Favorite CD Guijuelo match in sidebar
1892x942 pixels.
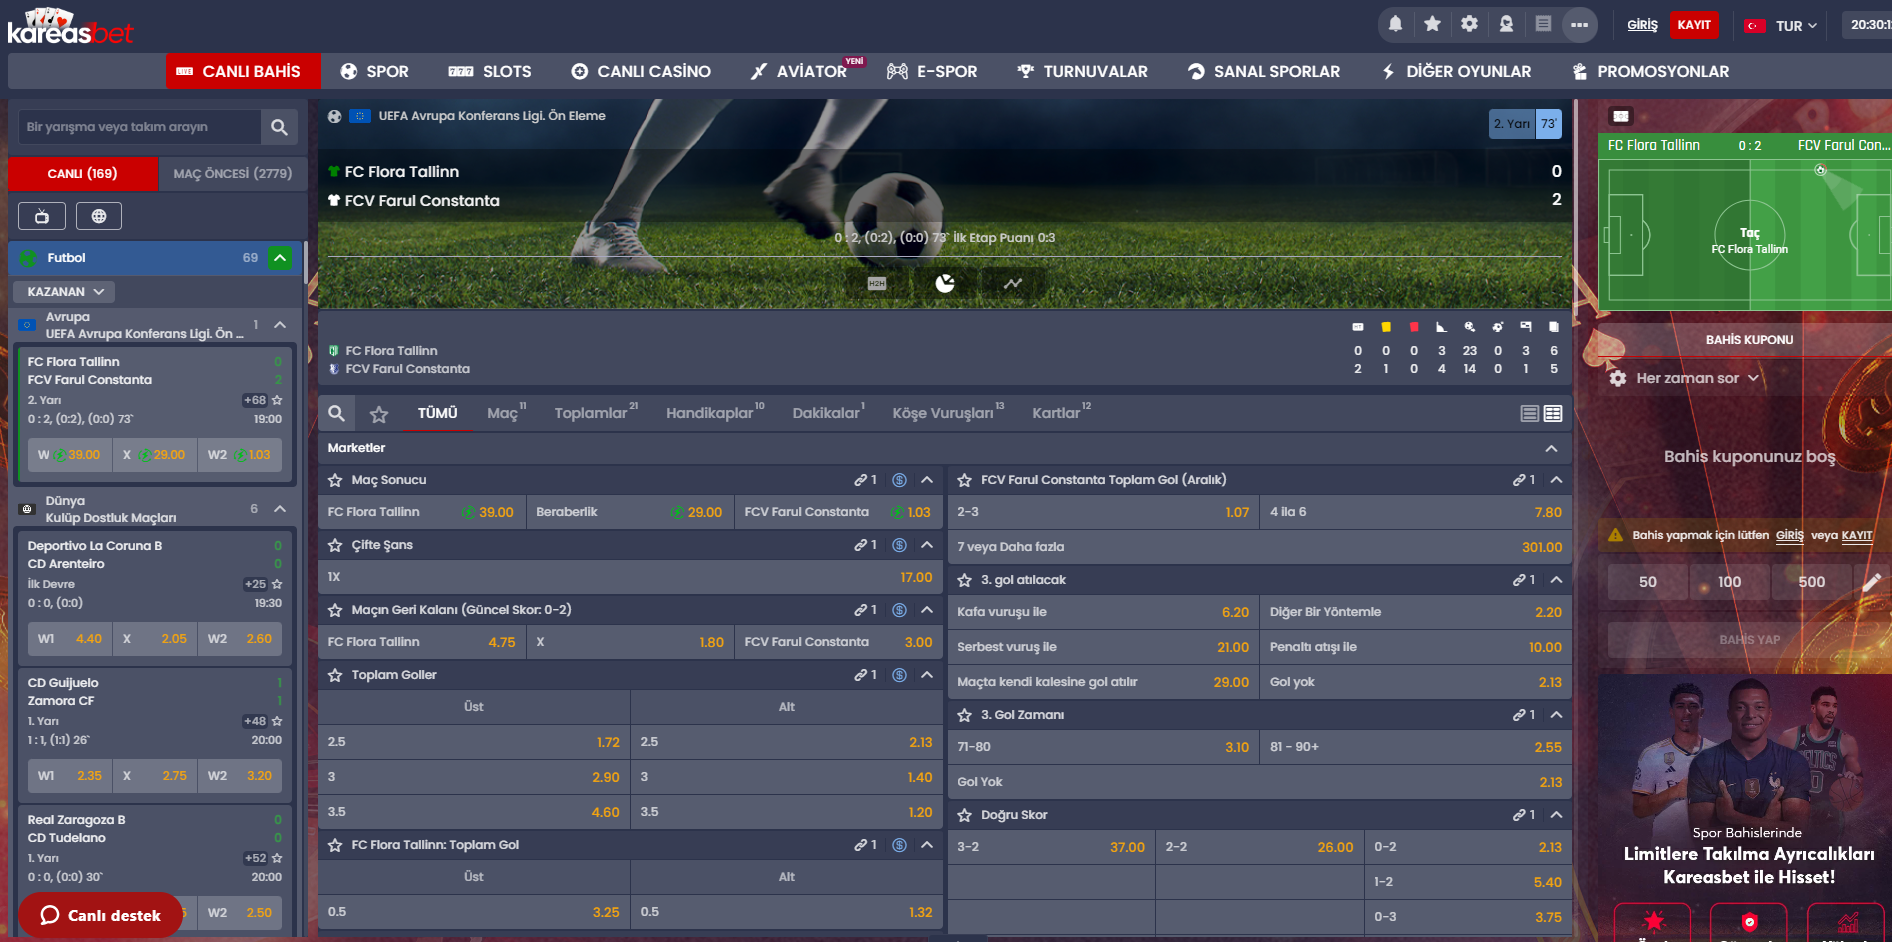tap(277, 721)
